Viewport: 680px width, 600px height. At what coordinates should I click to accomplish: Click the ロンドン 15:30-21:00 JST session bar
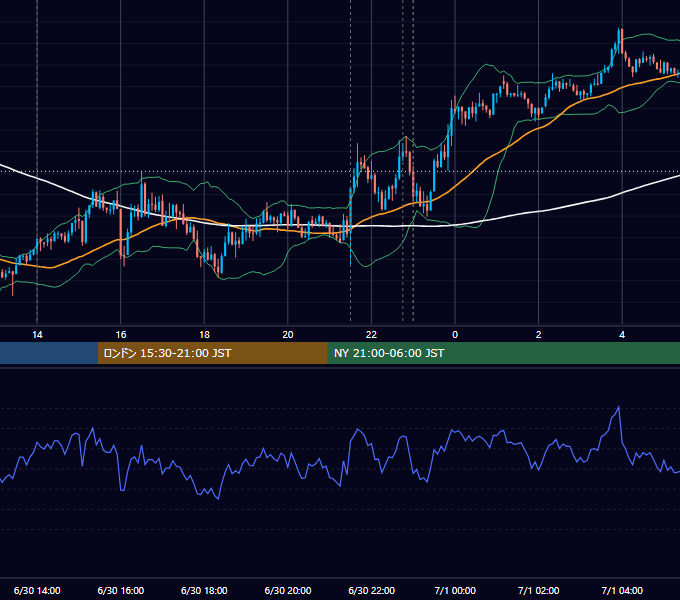tap(212, 353)
